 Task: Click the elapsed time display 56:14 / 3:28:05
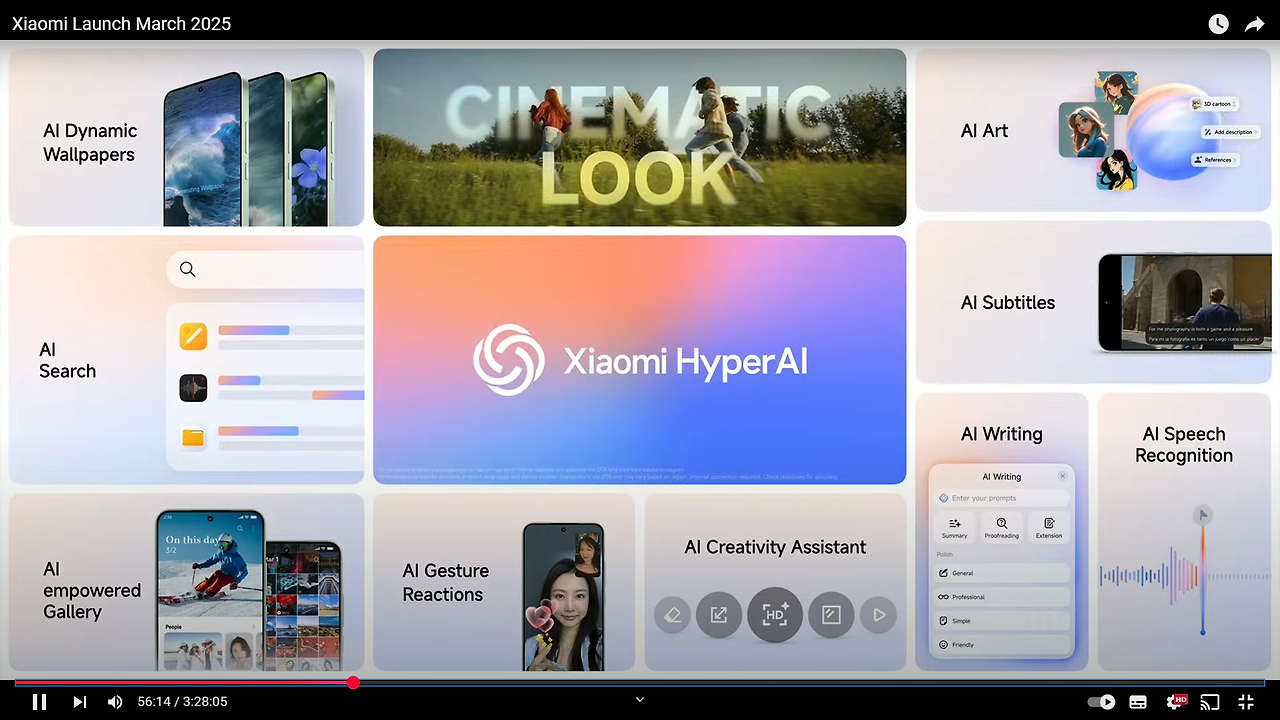182,702
